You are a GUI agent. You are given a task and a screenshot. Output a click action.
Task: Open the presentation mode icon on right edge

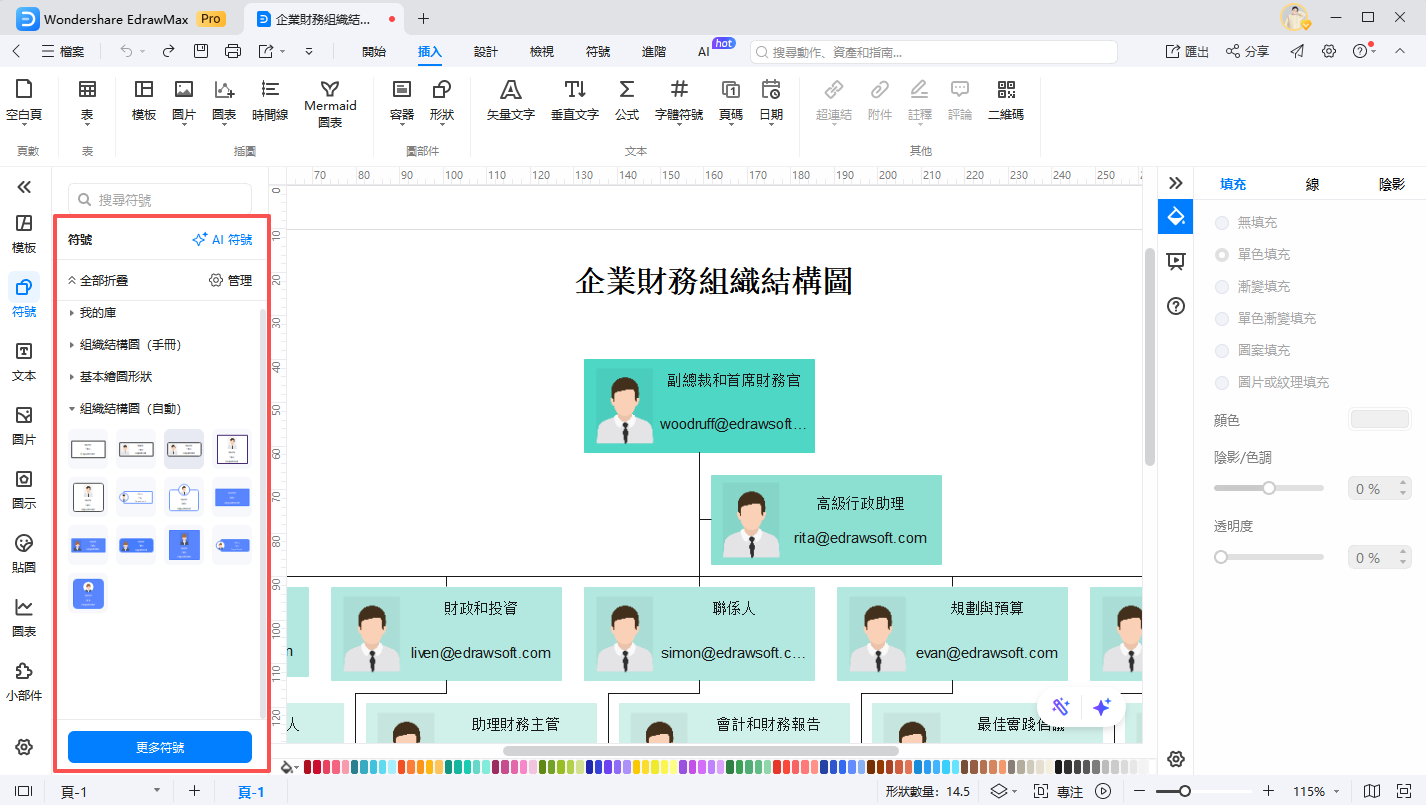pos(1175,260)
